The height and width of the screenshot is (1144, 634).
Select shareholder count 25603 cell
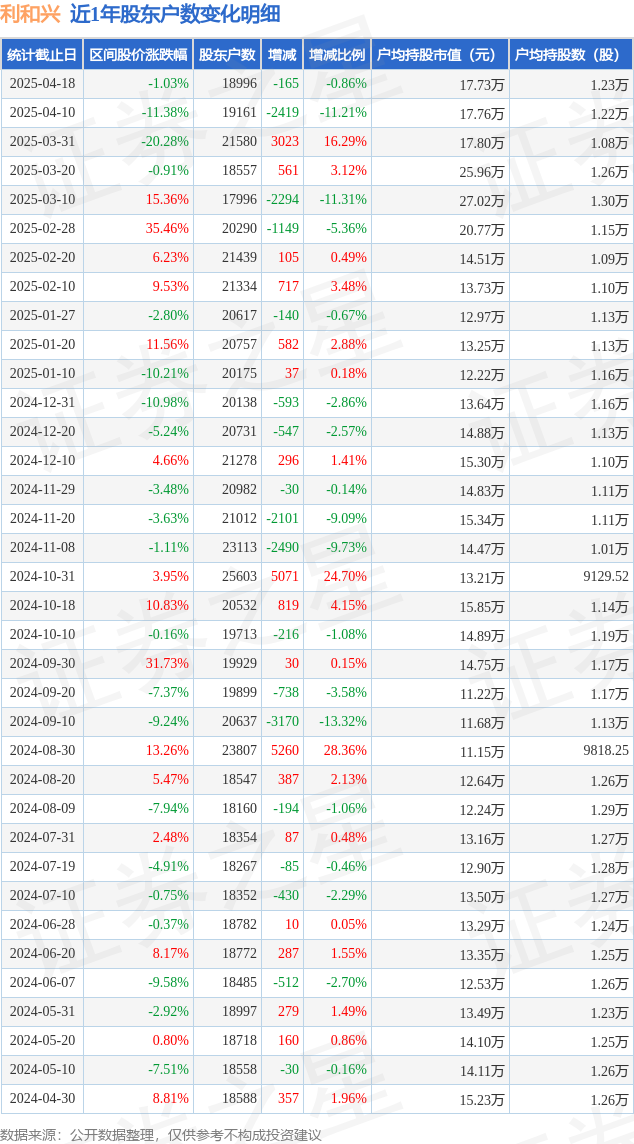click(227, 576)
